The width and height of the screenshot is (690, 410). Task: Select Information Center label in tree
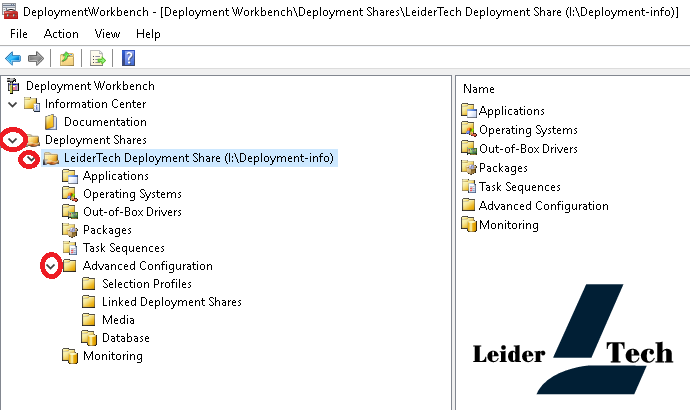(x=95, y=104)
